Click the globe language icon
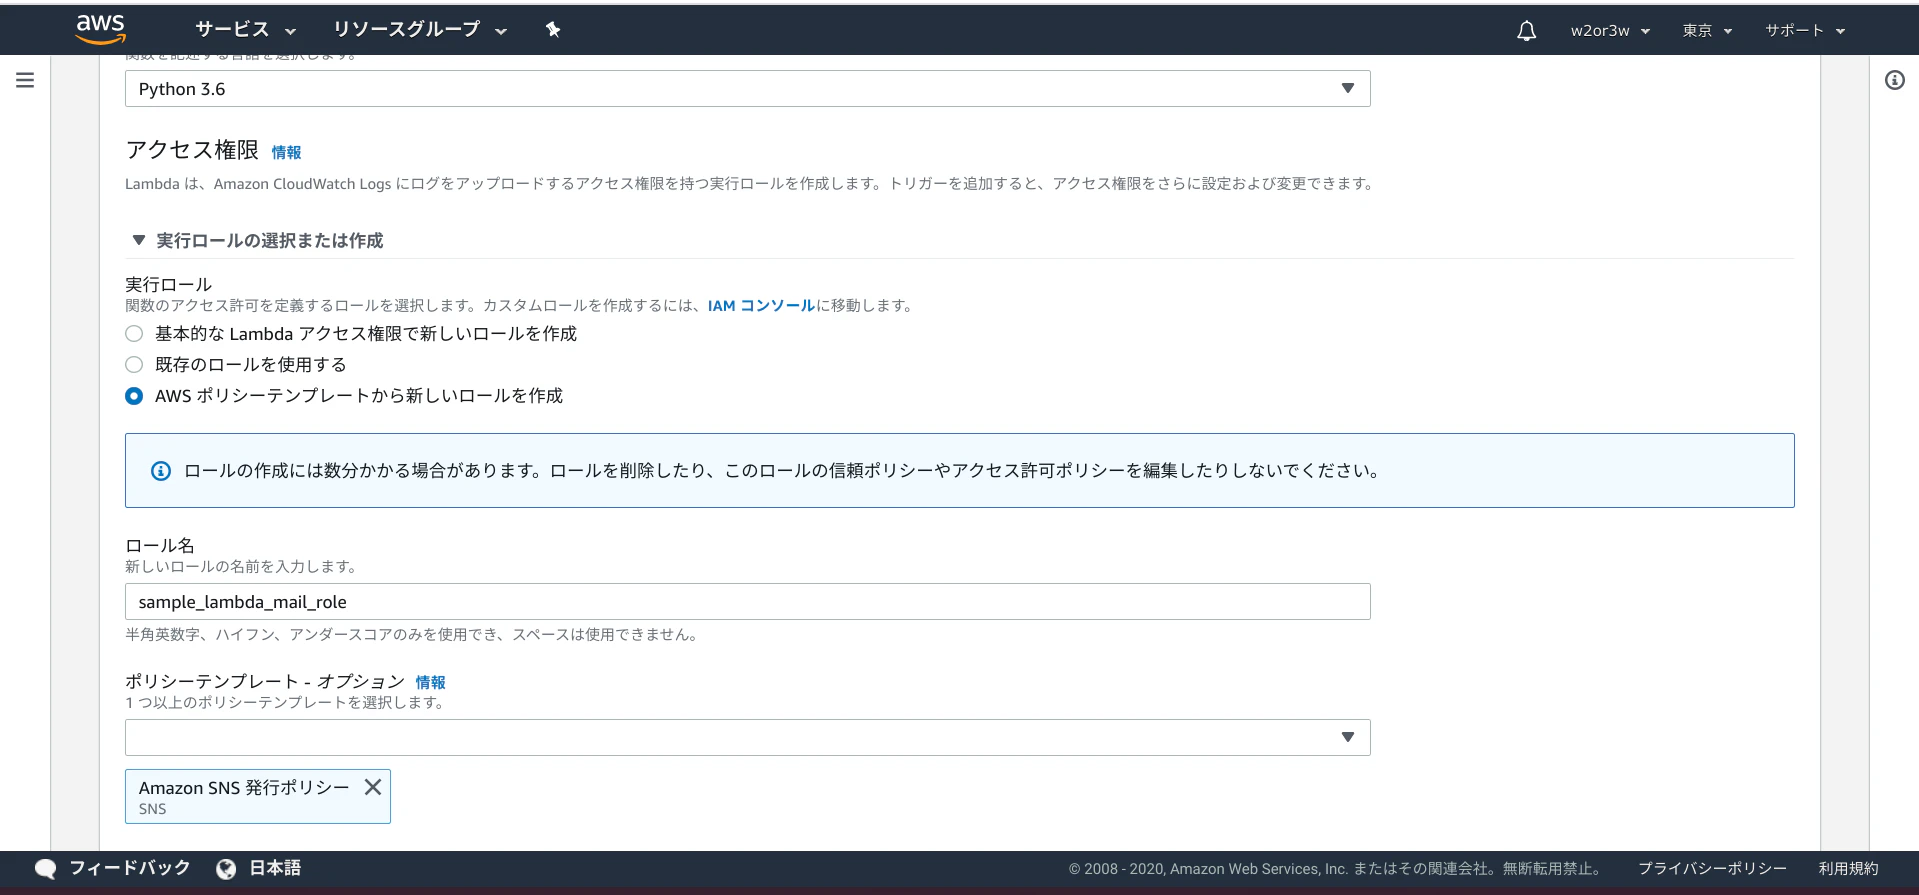The image size is (1919, 895). [226, 869]
